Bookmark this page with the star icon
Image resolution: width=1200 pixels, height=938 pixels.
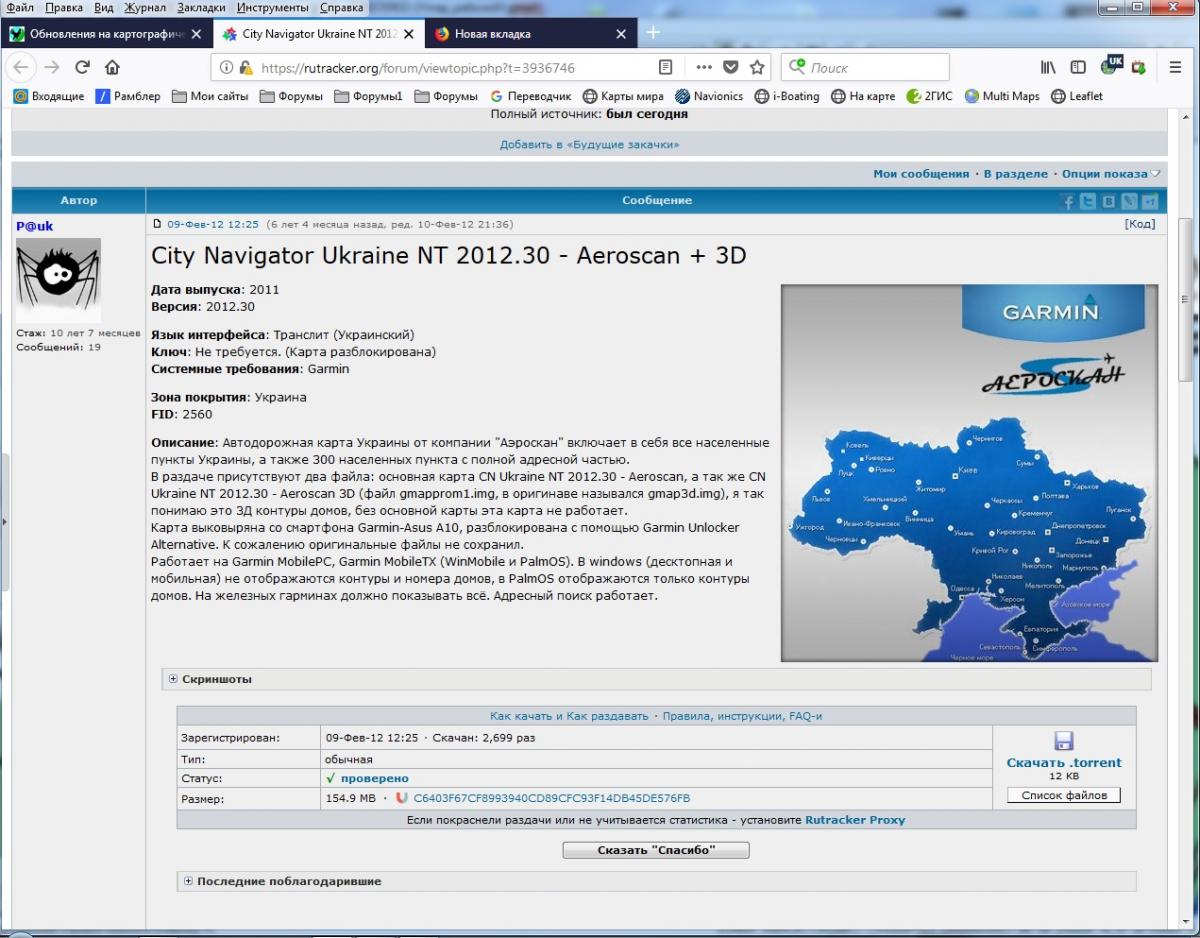[x=757, y=68]
